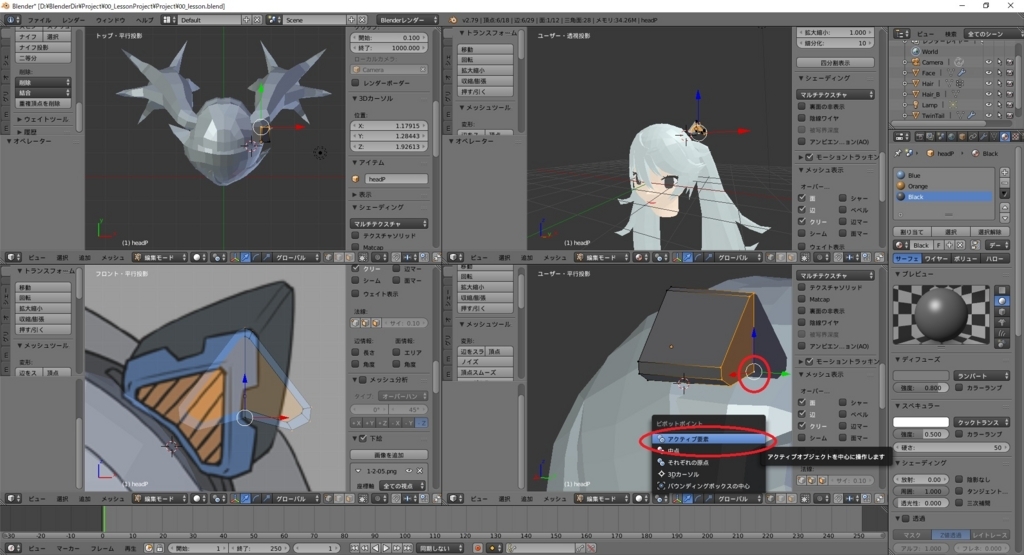The width and height of the screenshot is (1024, 555).
Task: Open the Texture properties checker tab
Action: click(x=1016, y=136)
